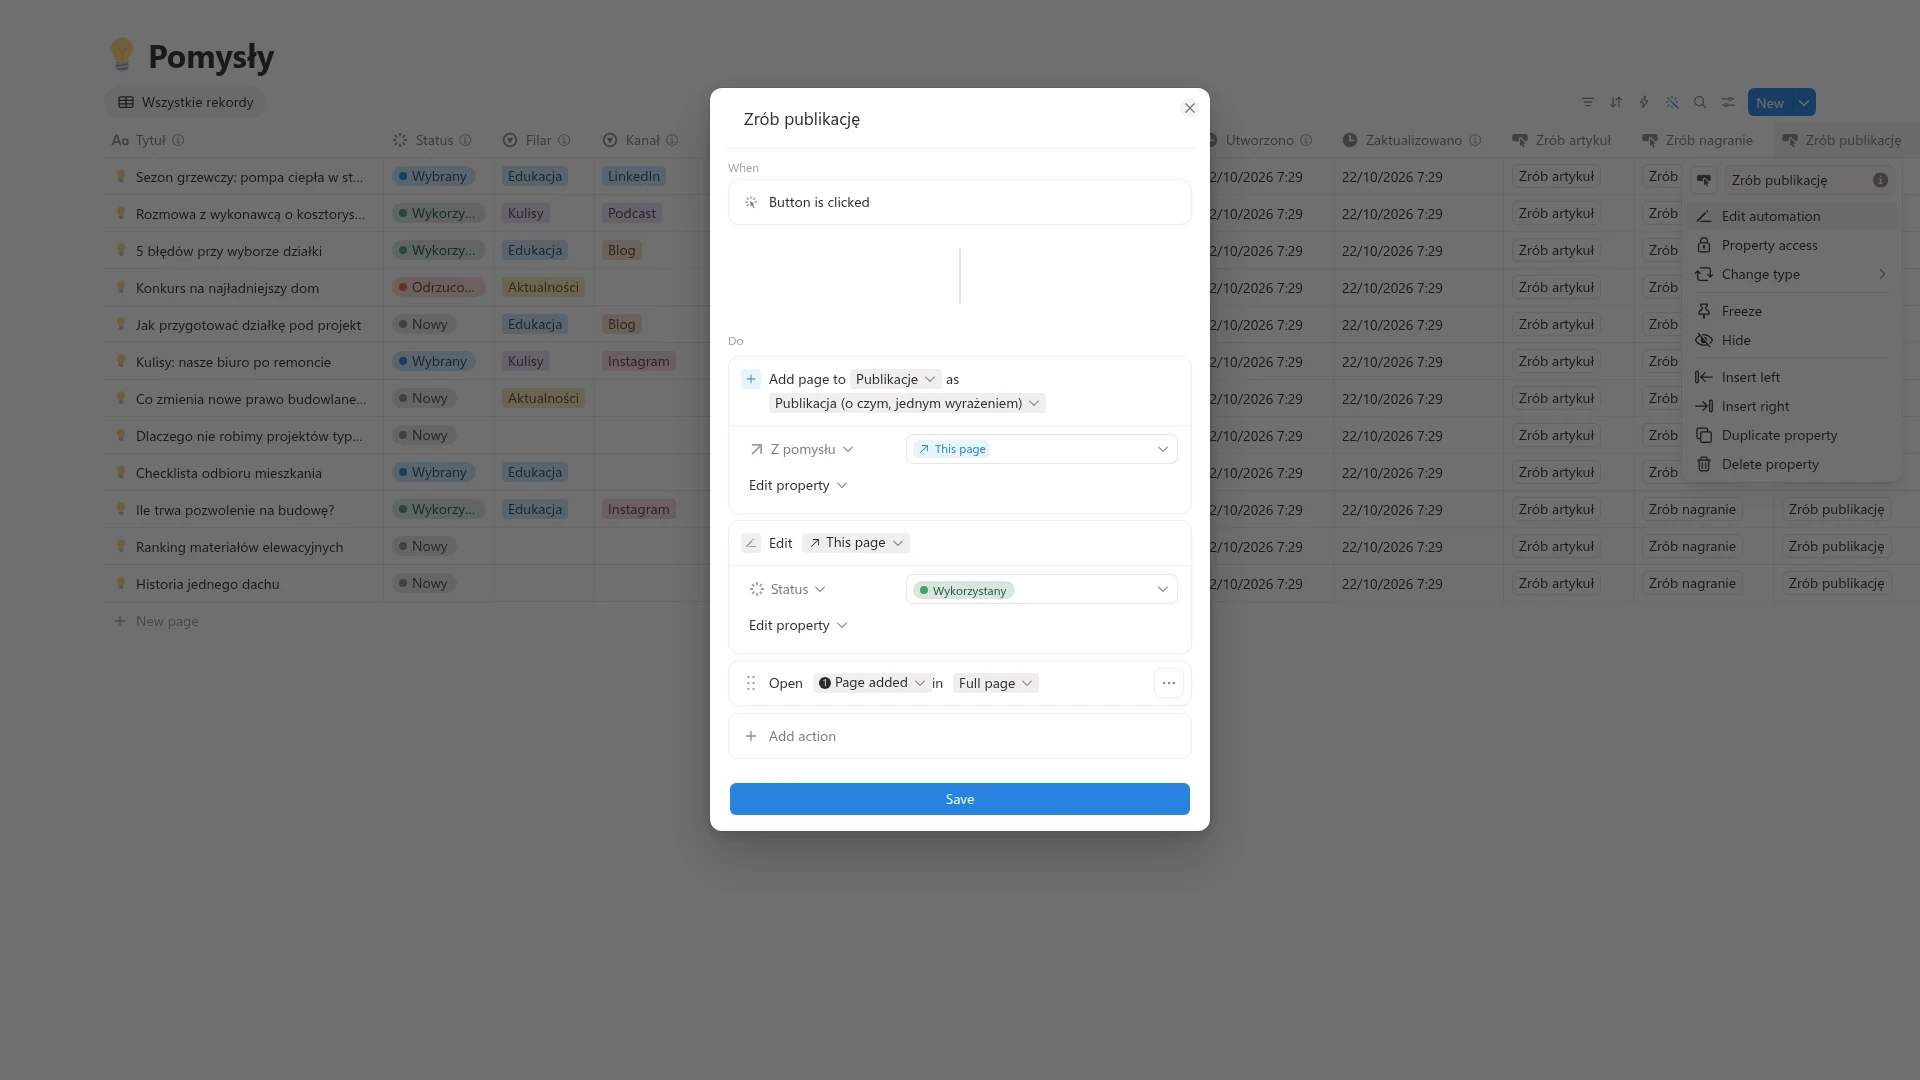Click the filter icon in the toolbar
Viewport: 1920px width, 1080px height.
tap(1588, 102)
